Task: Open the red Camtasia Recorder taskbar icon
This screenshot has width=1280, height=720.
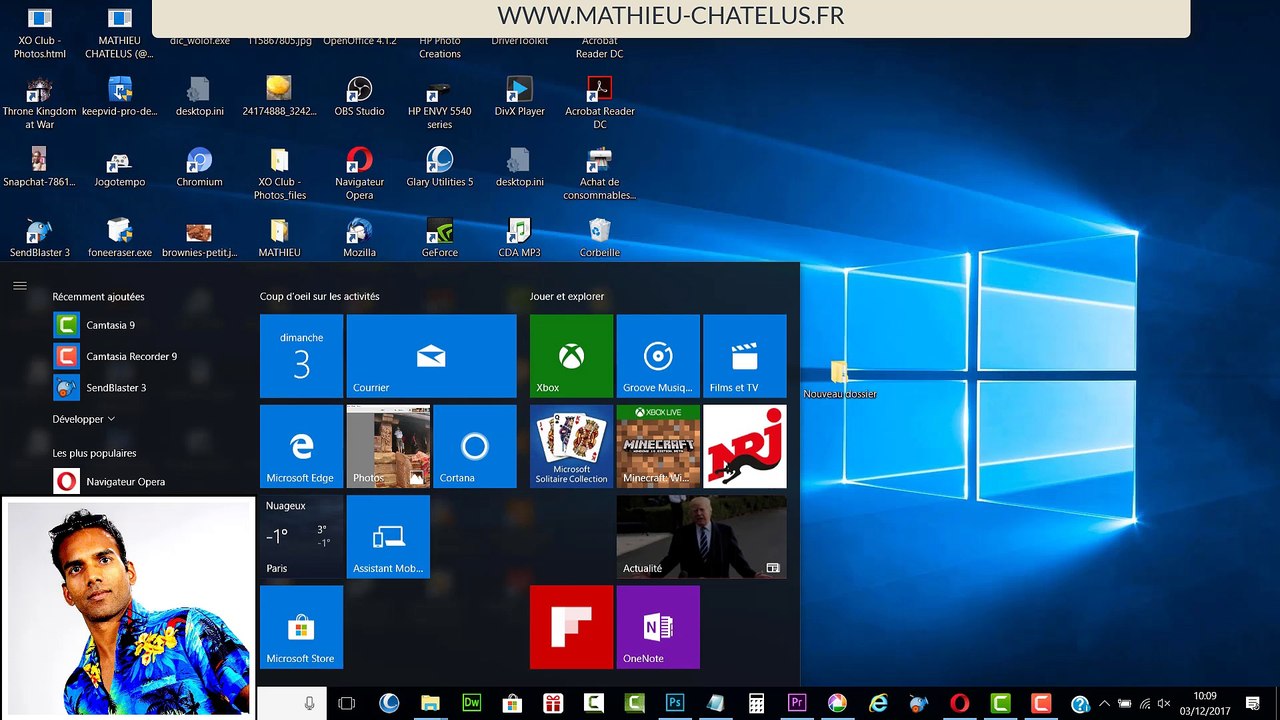Action: pyautogui.click(x=1041, y=704)
